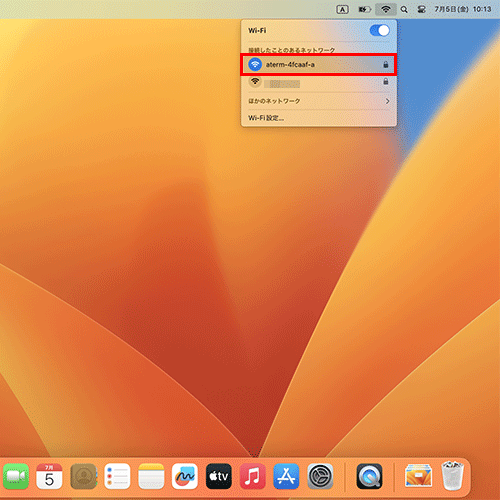Expand ほかのネットワーク list

click(x=318, y=101)
